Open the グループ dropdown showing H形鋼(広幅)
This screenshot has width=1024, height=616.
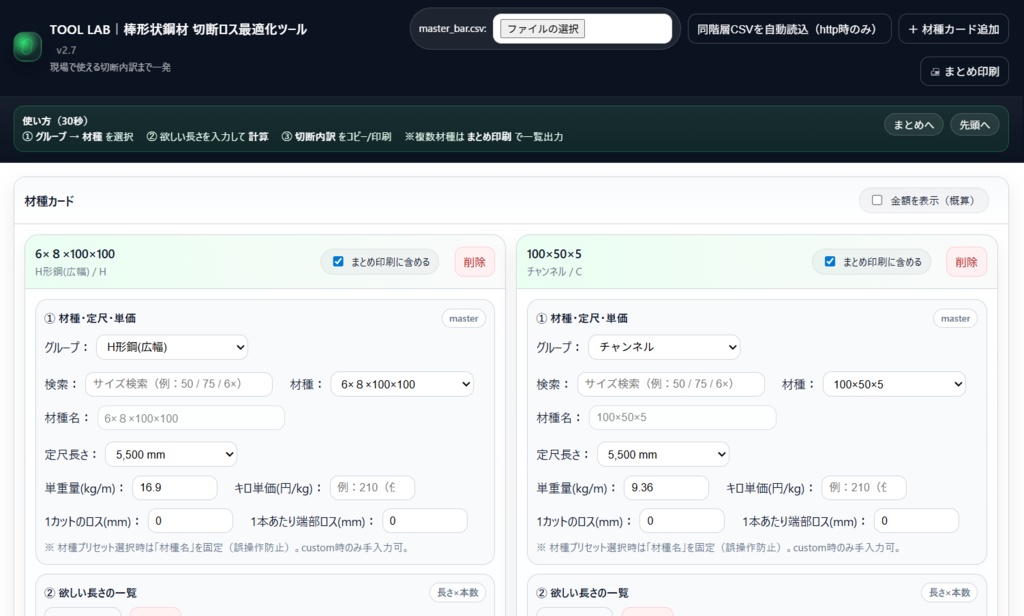tap(171, 346)
